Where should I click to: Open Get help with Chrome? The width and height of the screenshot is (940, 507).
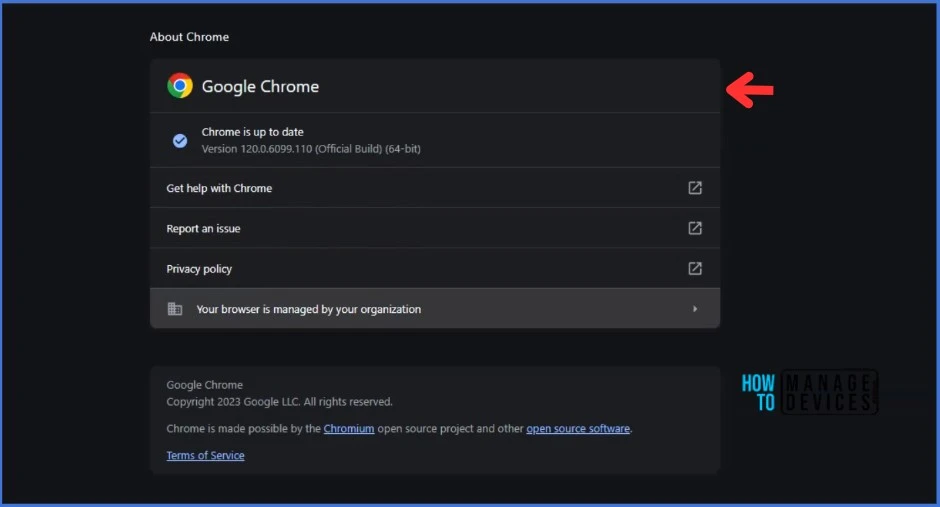click(x=435, y=188)
